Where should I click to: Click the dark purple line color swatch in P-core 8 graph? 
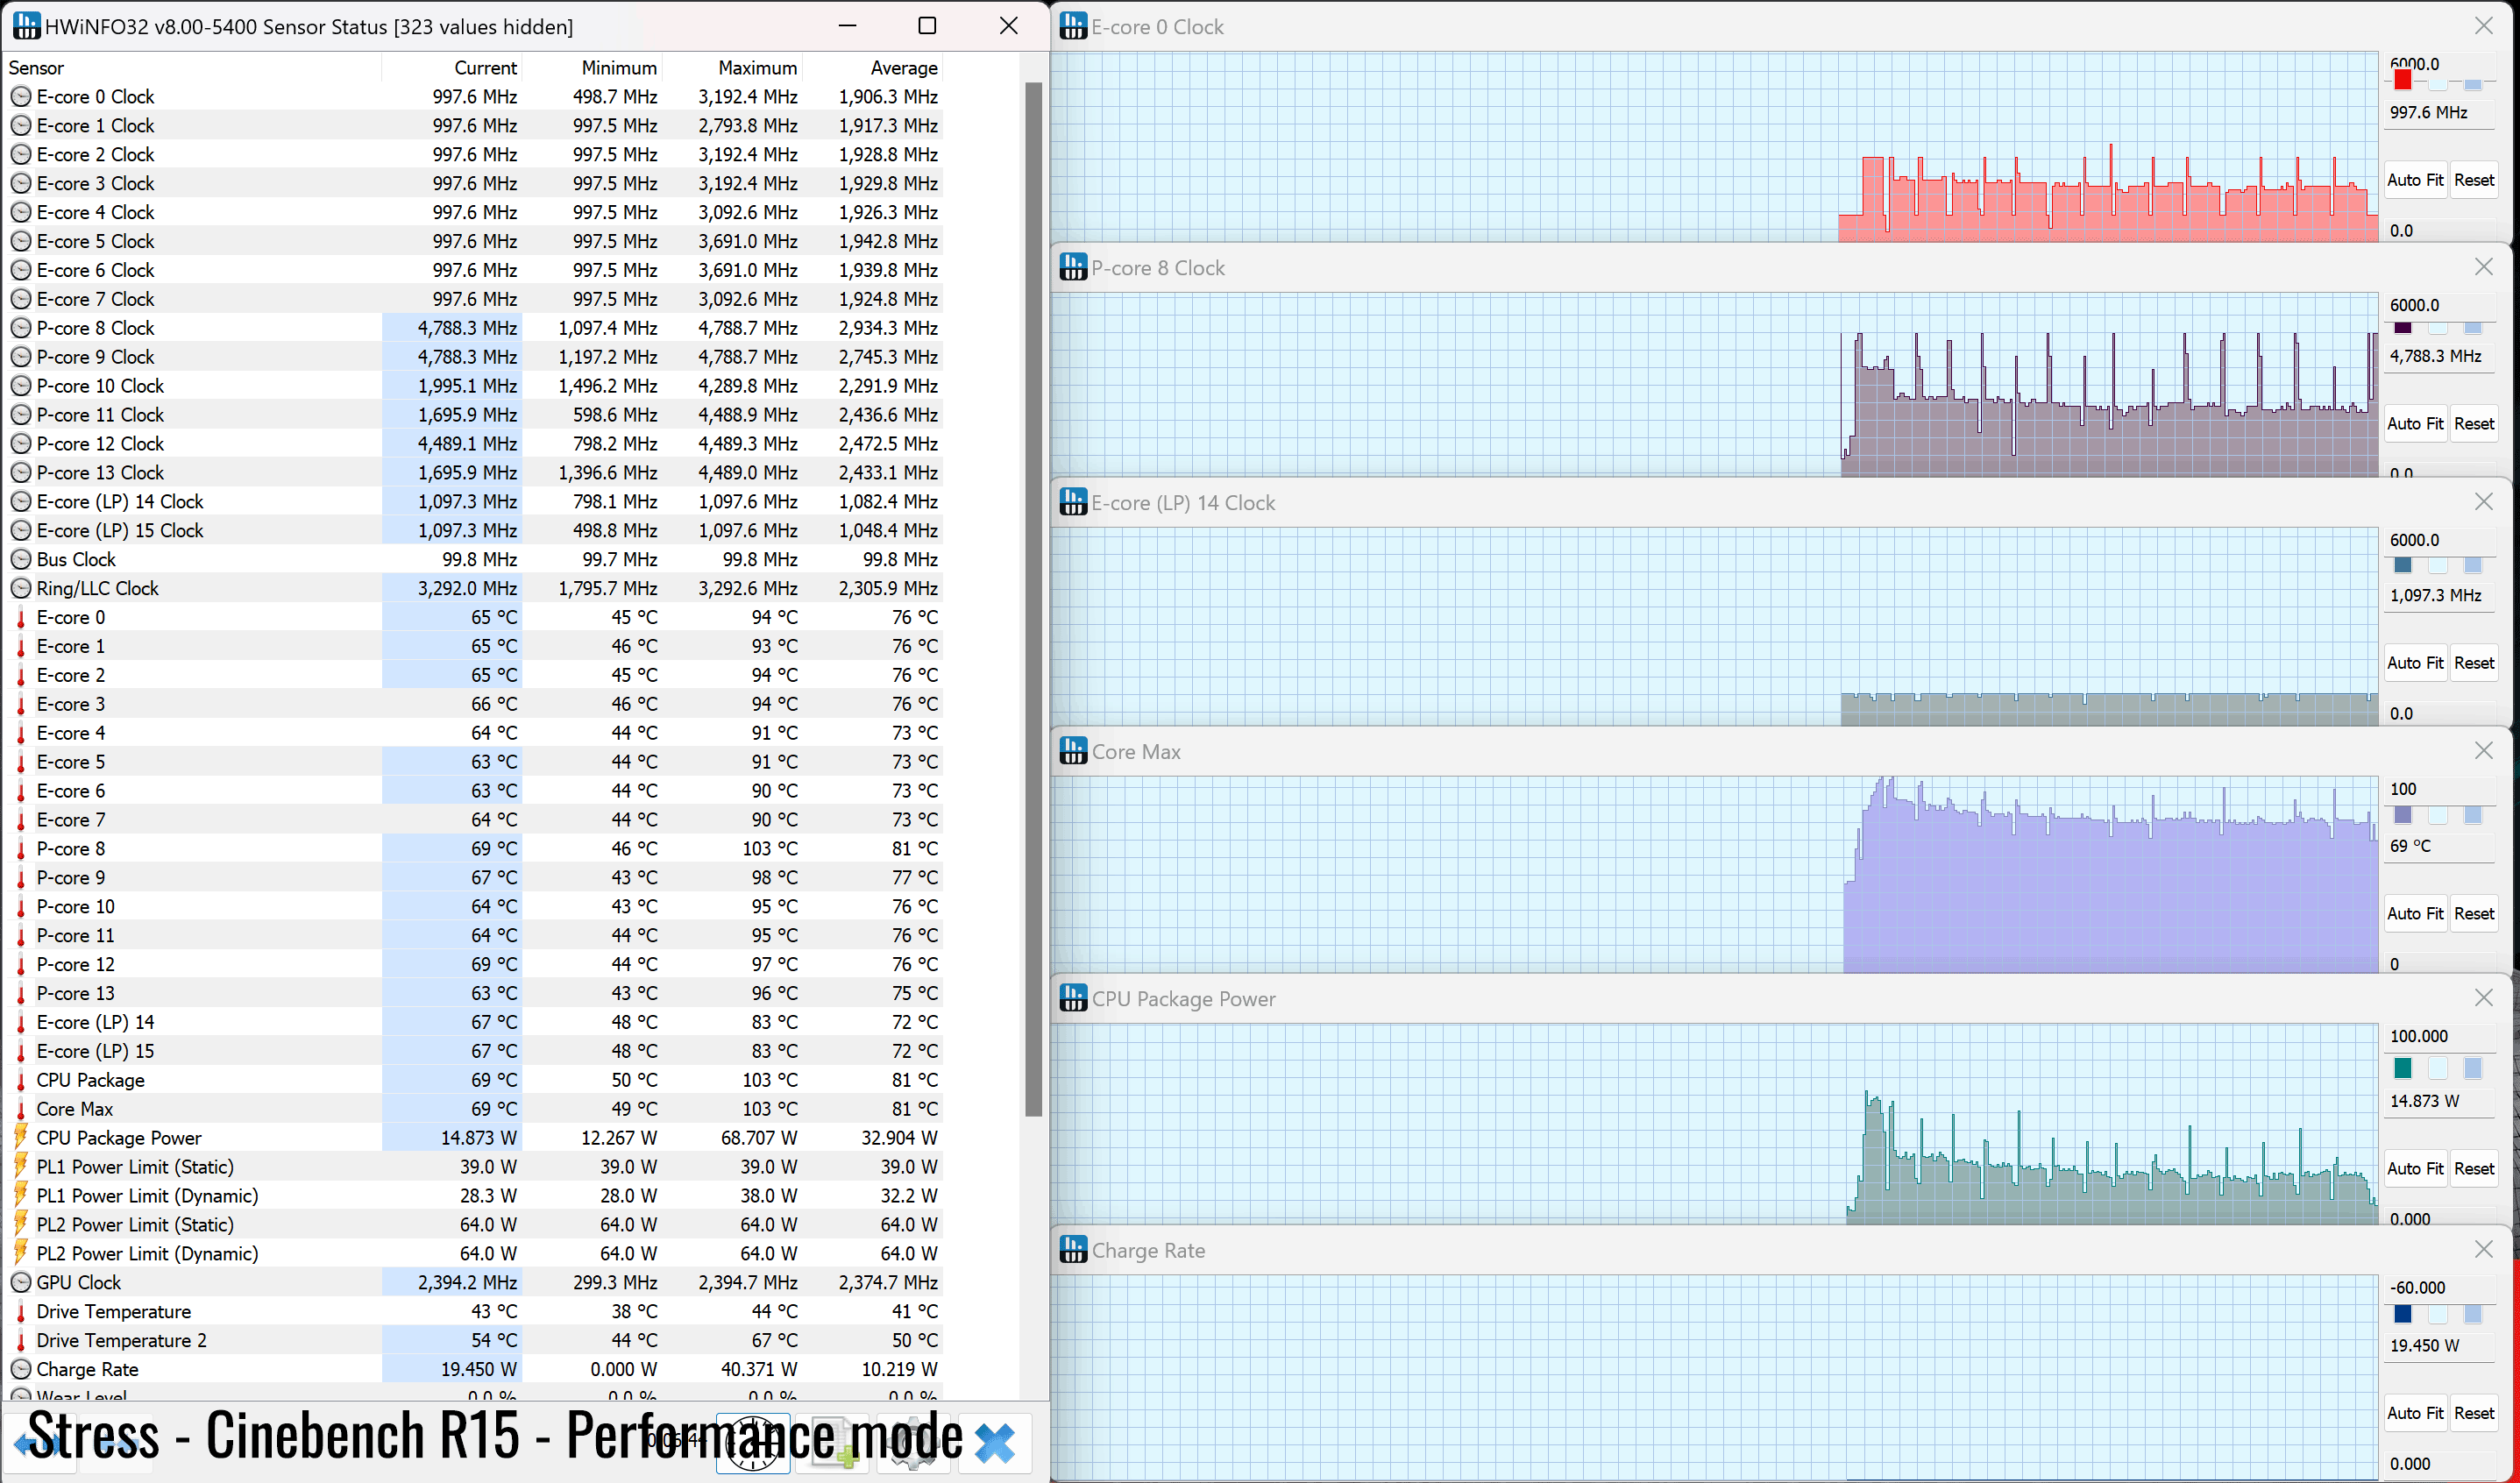(x=2403, y=327)
